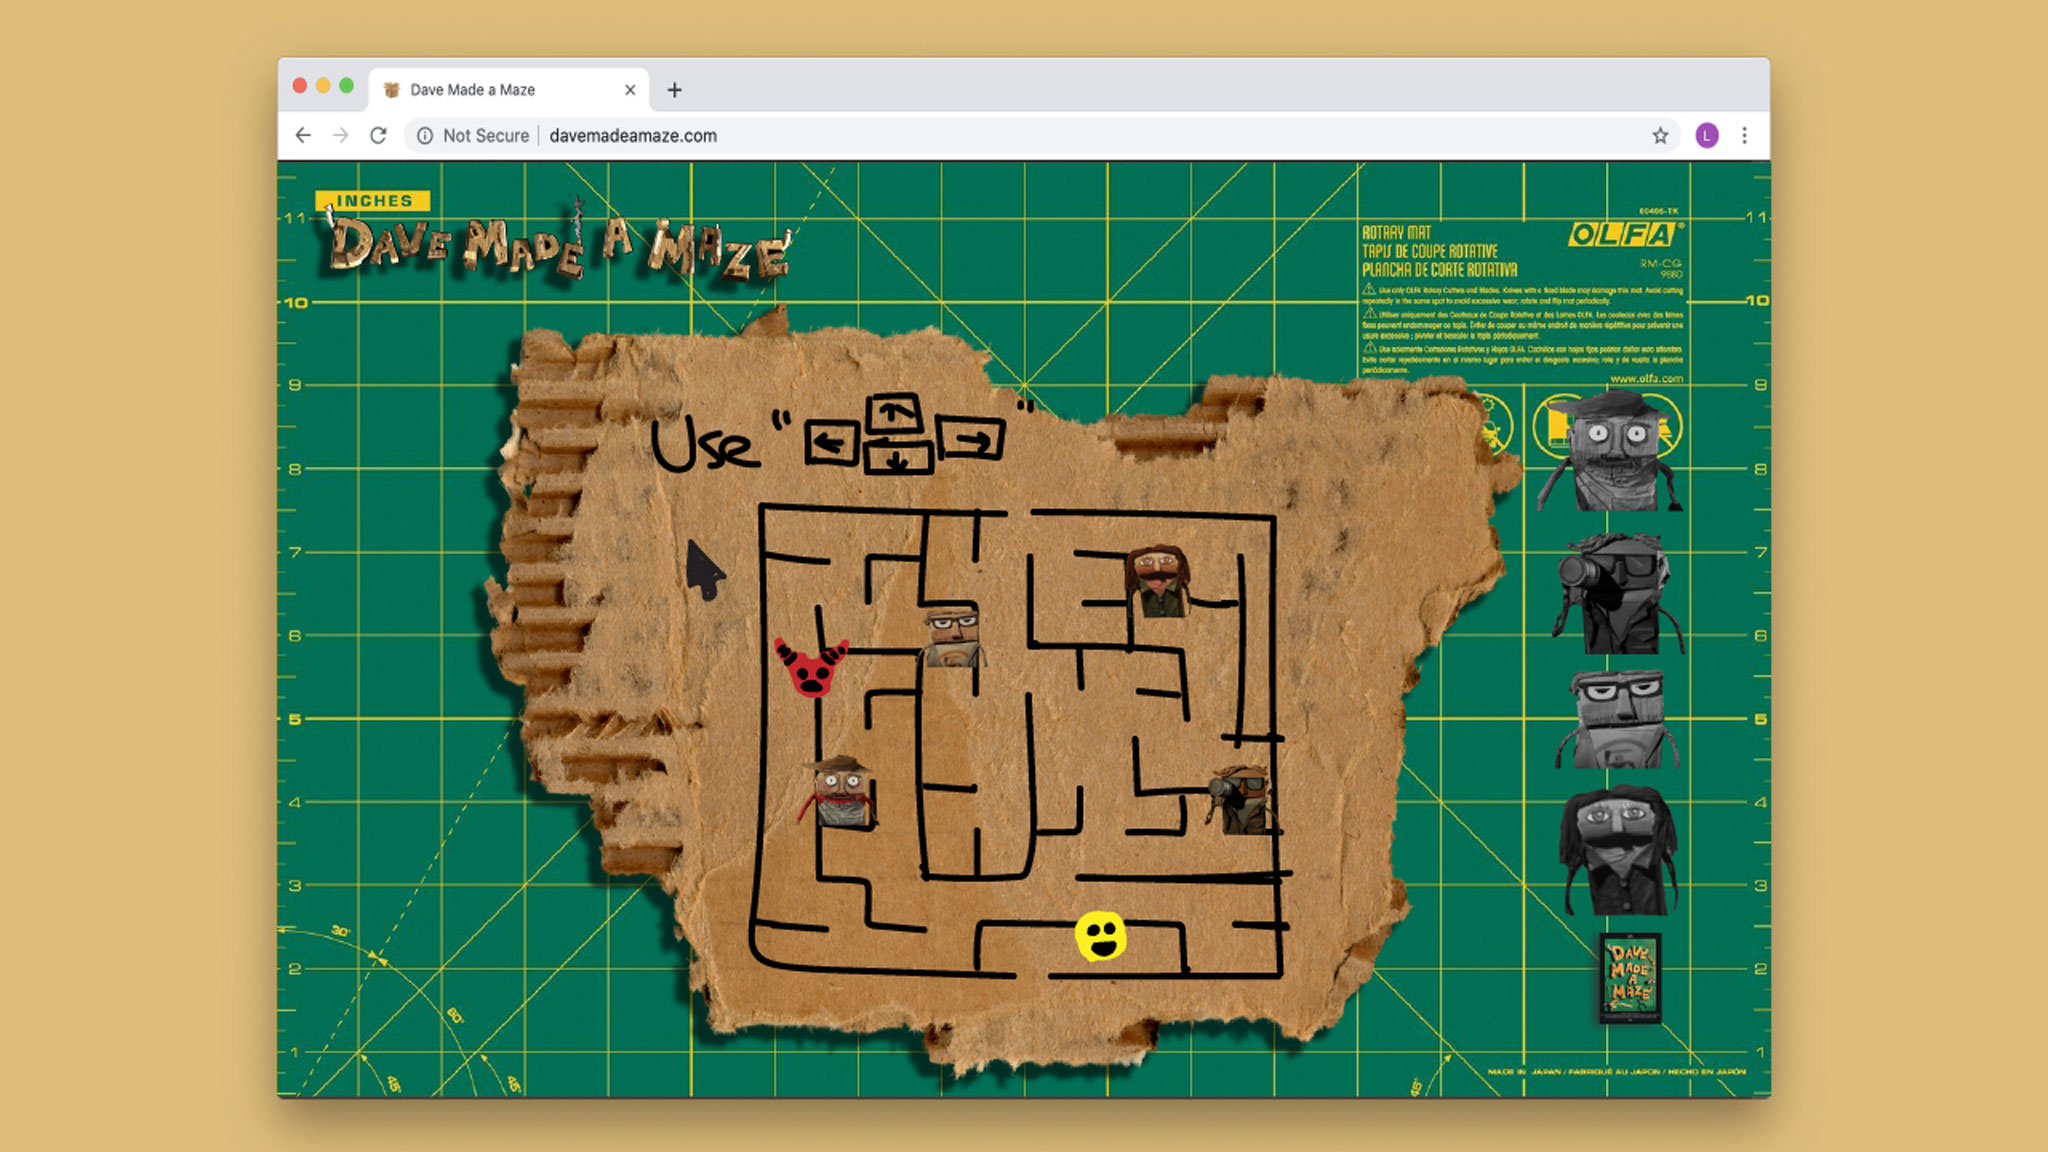This screenshot has width=2048, height=1152.
Task: Open a new tab with plus
Action: 675,90
